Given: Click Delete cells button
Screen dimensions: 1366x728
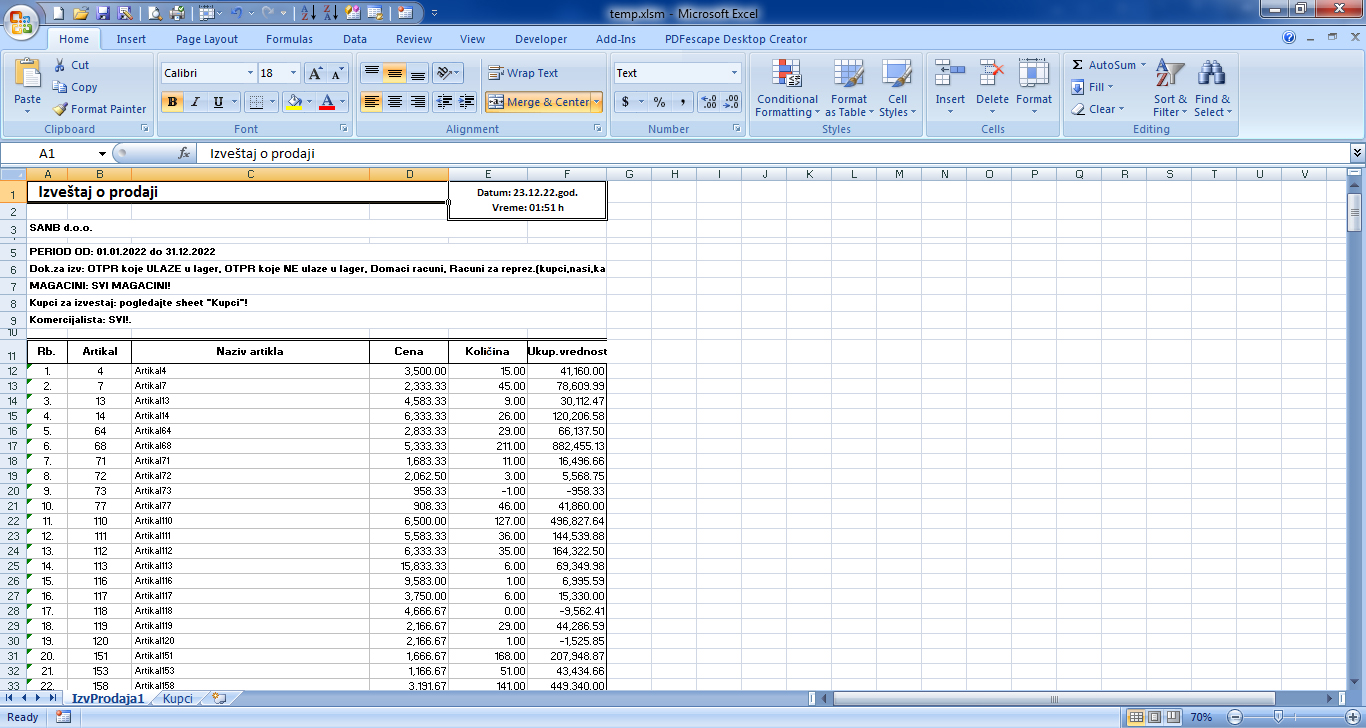Looking at the screenshot, I should click(x=992, y=88).
